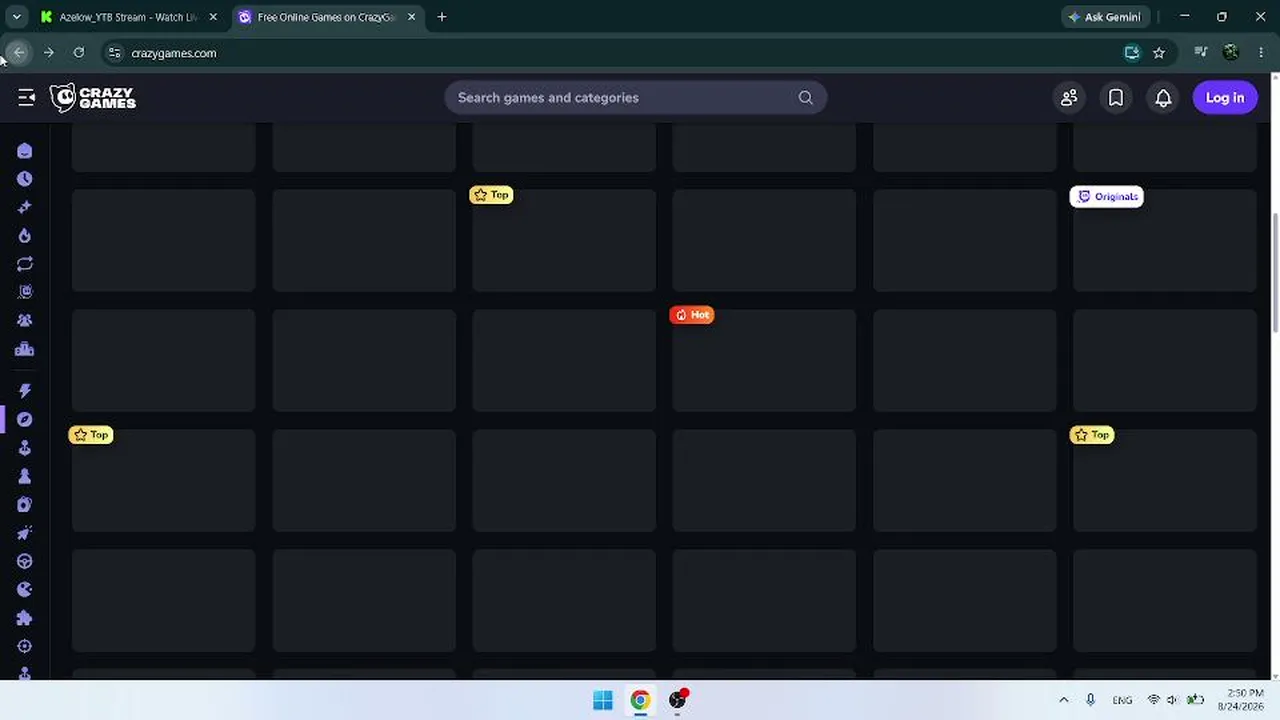The image size is (1280, 720).
Task: Open the recording app icon in taskbar
Action: click(678, 700)
